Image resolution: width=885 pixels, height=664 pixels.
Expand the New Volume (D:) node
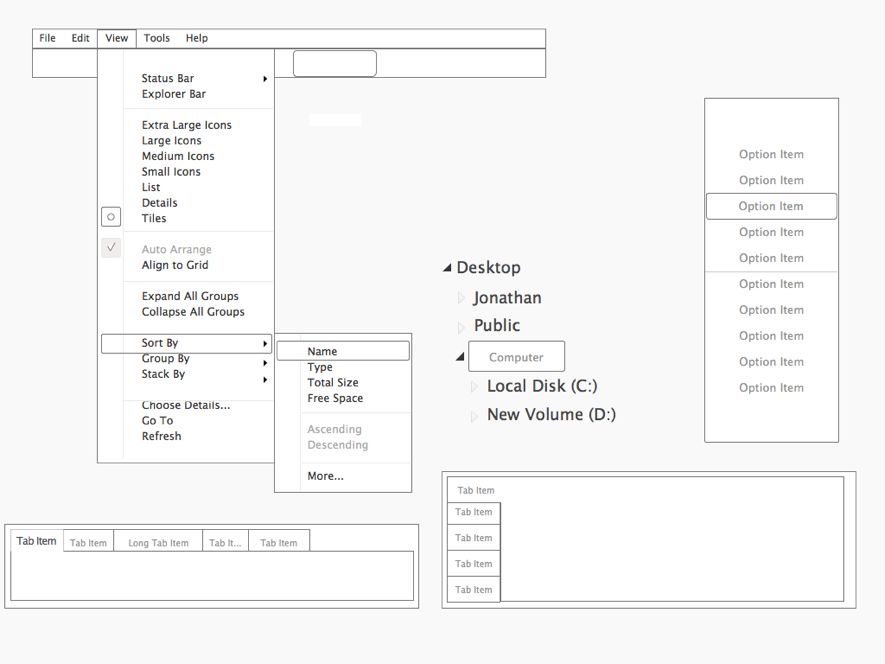point(474,416)
